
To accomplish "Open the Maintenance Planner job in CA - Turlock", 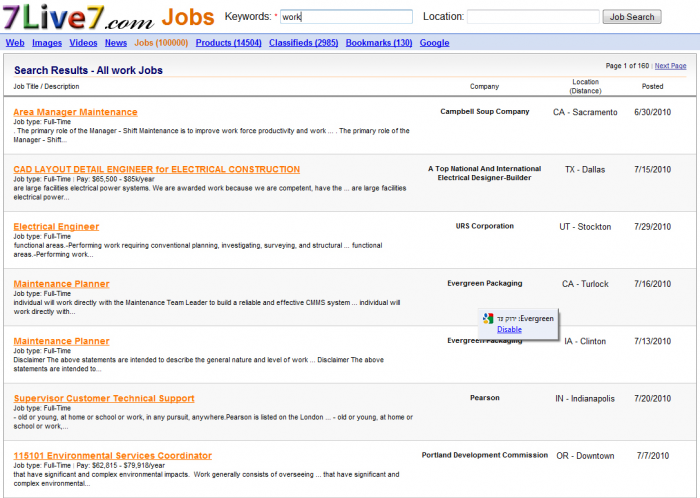I will pos(61,284).
